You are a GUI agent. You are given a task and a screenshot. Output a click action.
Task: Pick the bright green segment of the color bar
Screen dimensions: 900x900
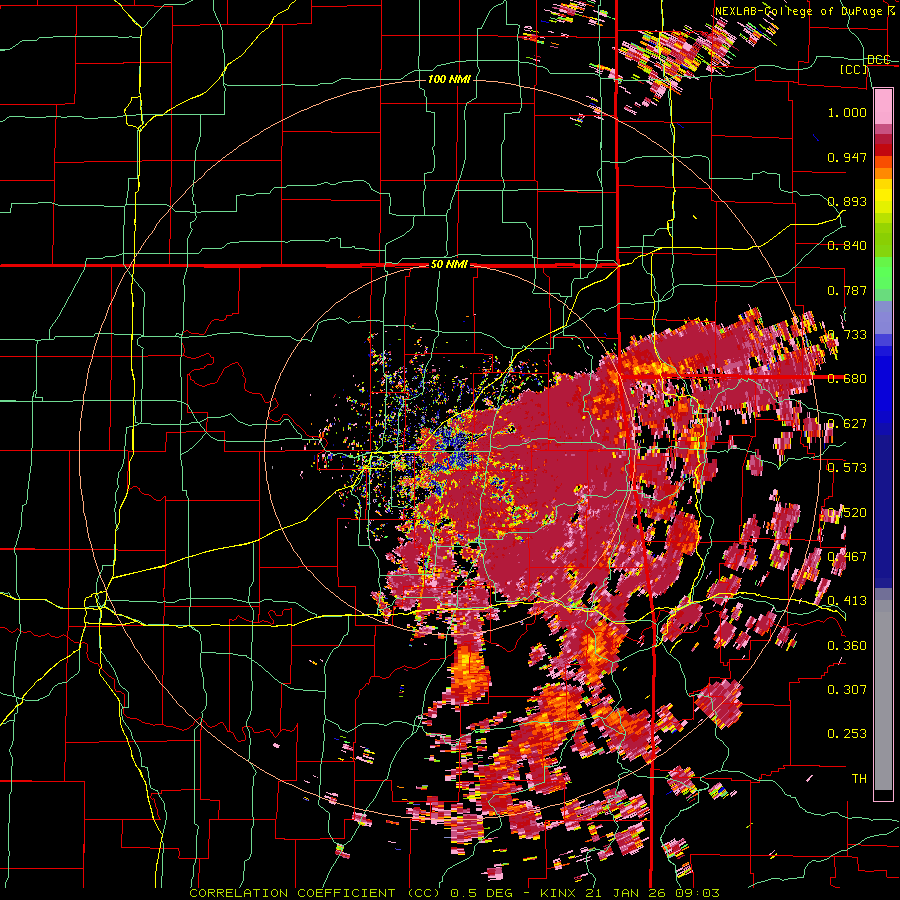click(883, 273)
